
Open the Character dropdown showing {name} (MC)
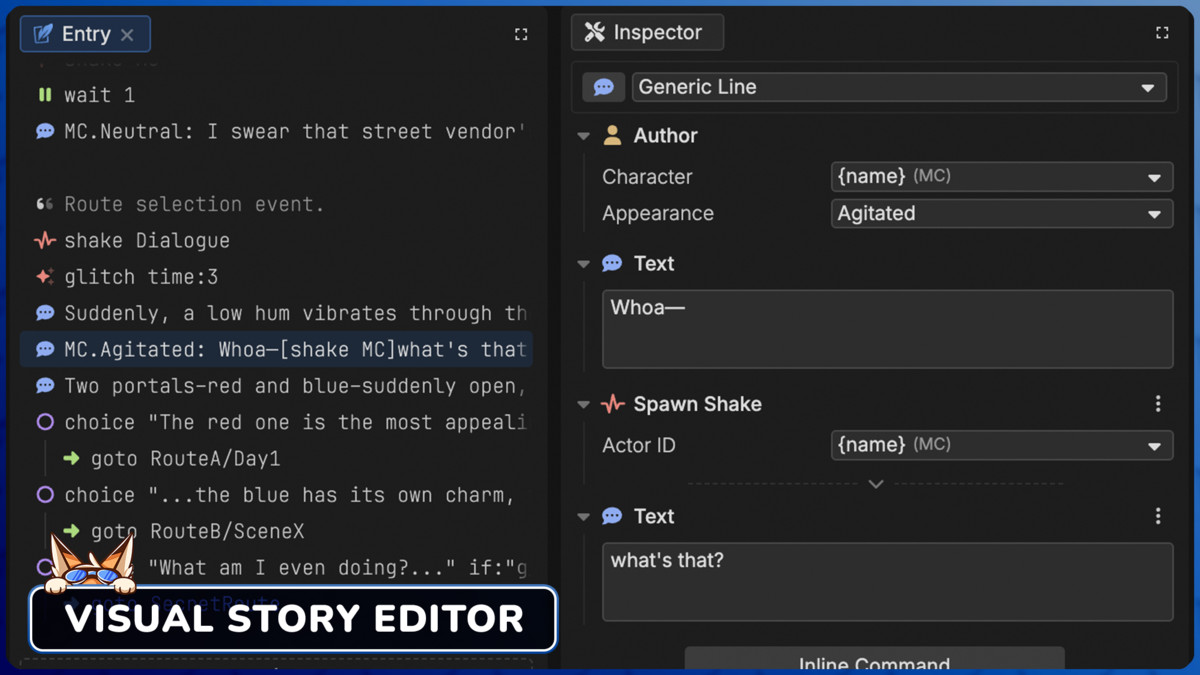click(x=1000, y=176)
